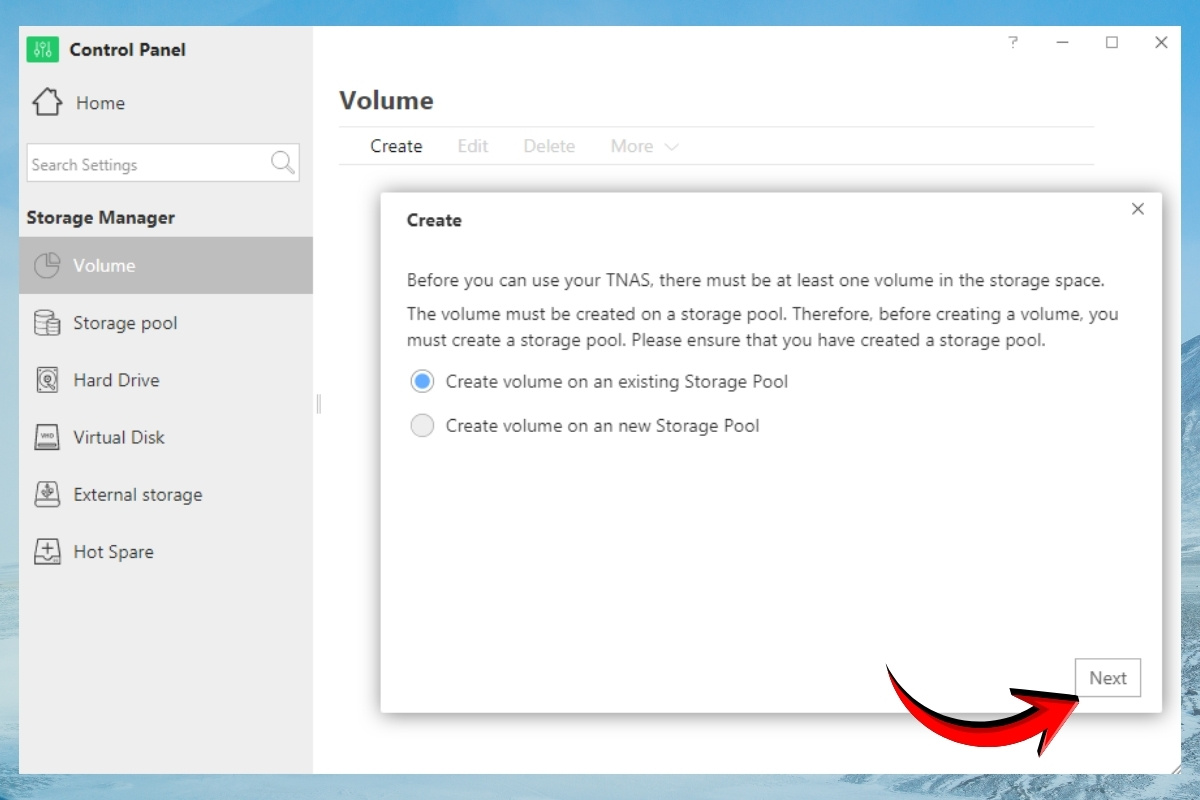Click the search magnifier icon
The width and height of the screenshot is (1200, 800).
(x=283, y=163)
